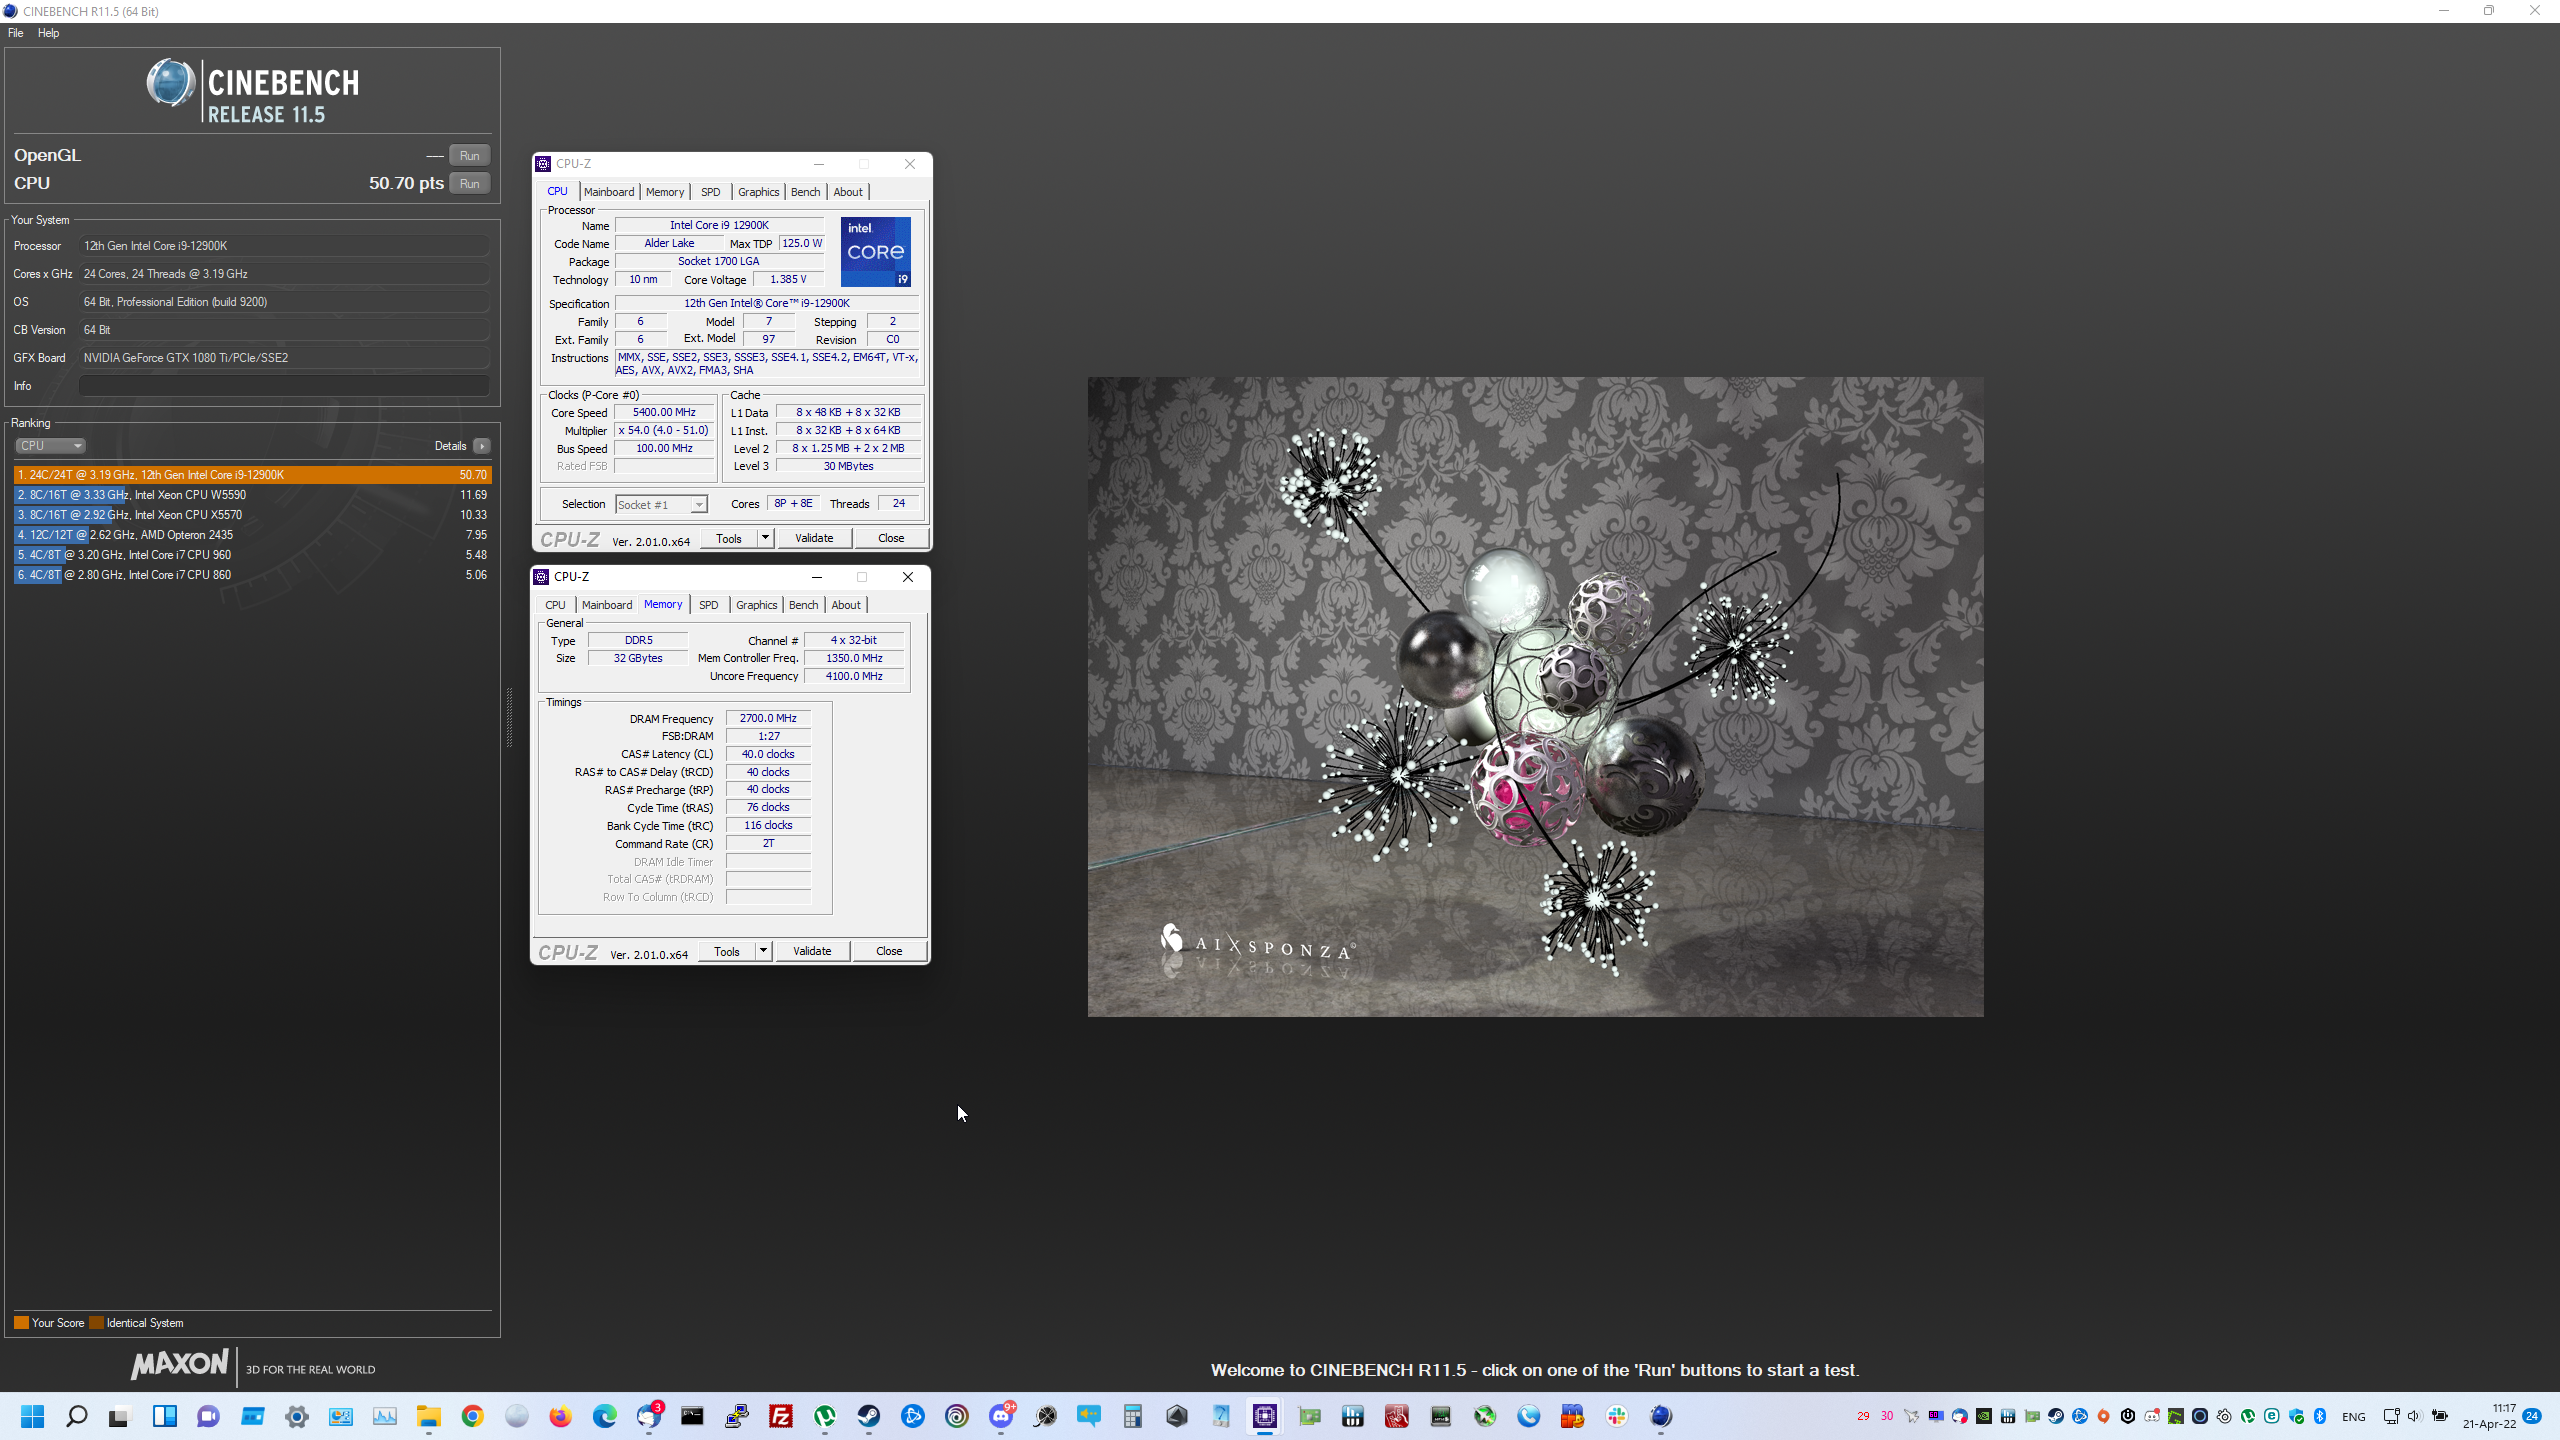Open the Windows Start menu
This screenshot has width=2560, height=1440.
(x=32, y=1416)
